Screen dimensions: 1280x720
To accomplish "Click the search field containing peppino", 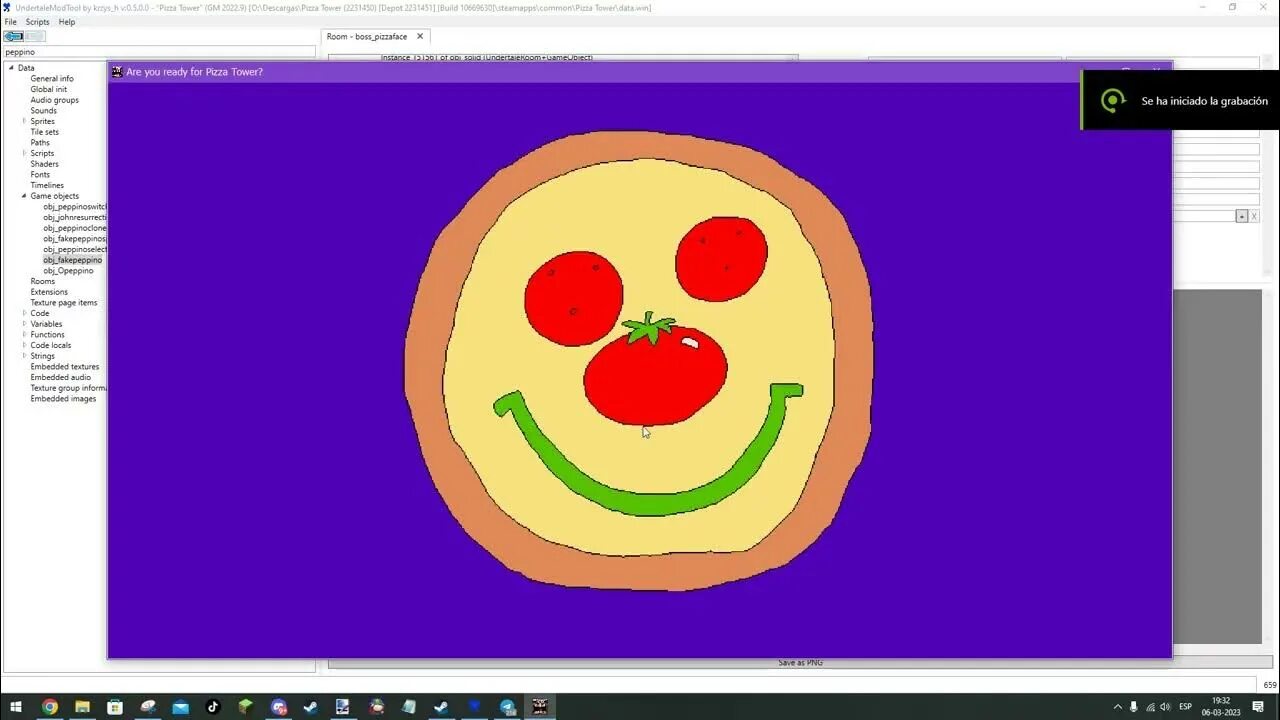I will 158,52.
